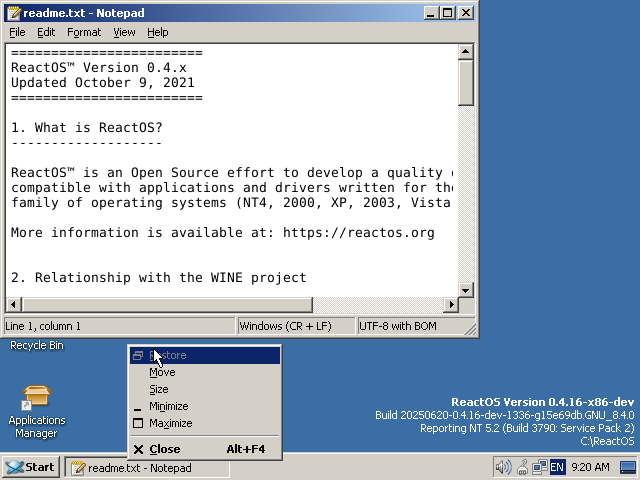Click the resize grip at window corner
This screenshot has width=640, height=480.
[x=470, y=329]
